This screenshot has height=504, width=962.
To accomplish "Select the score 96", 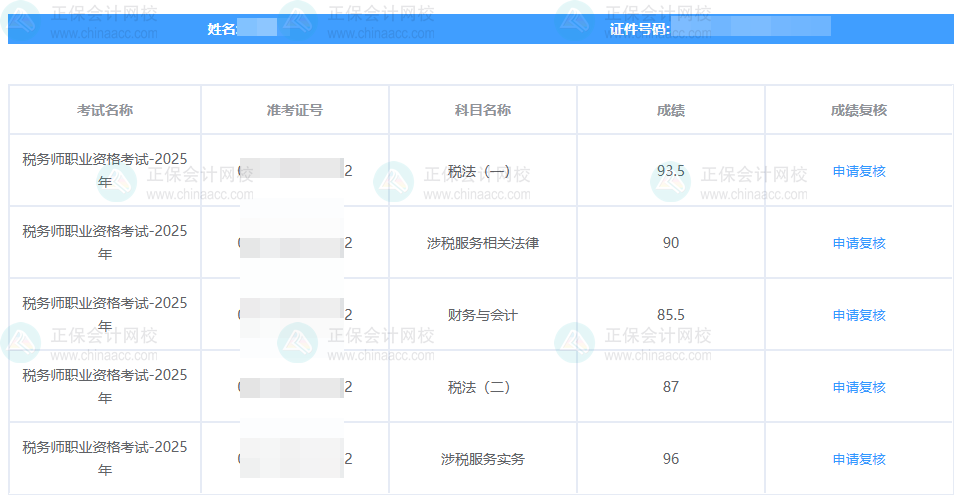I will click(671, 459).
